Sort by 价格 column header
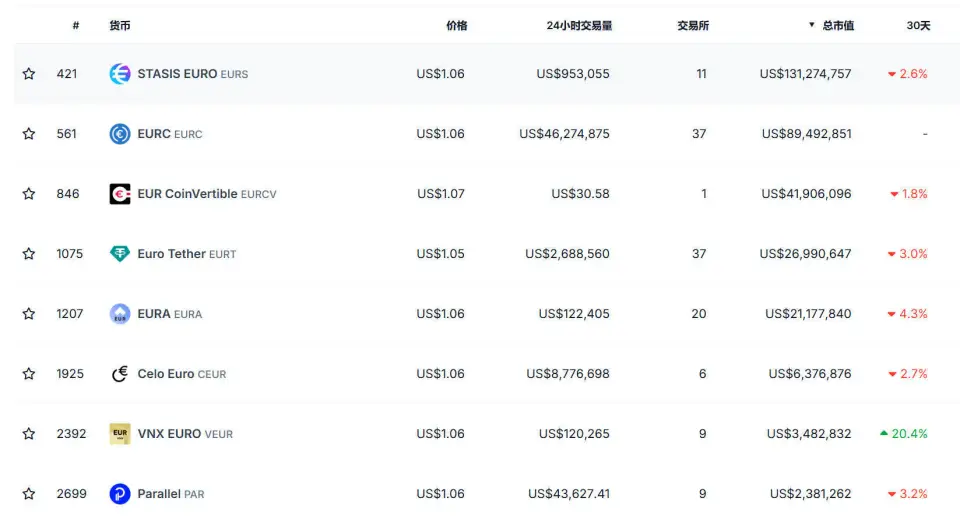Screen dimensions: 960x519 pyautogui.click(x=456, y=26)
